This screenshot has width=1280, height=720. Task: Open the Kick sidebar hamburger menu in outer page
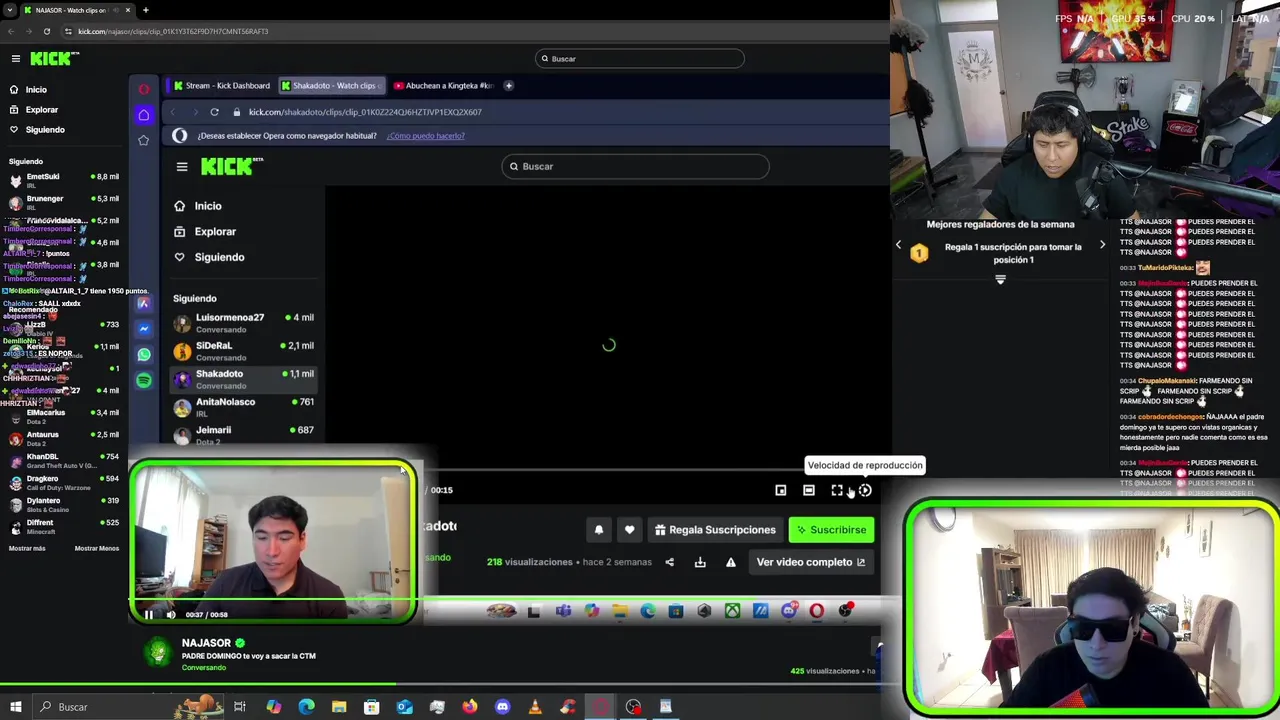(x=16, y=59)
